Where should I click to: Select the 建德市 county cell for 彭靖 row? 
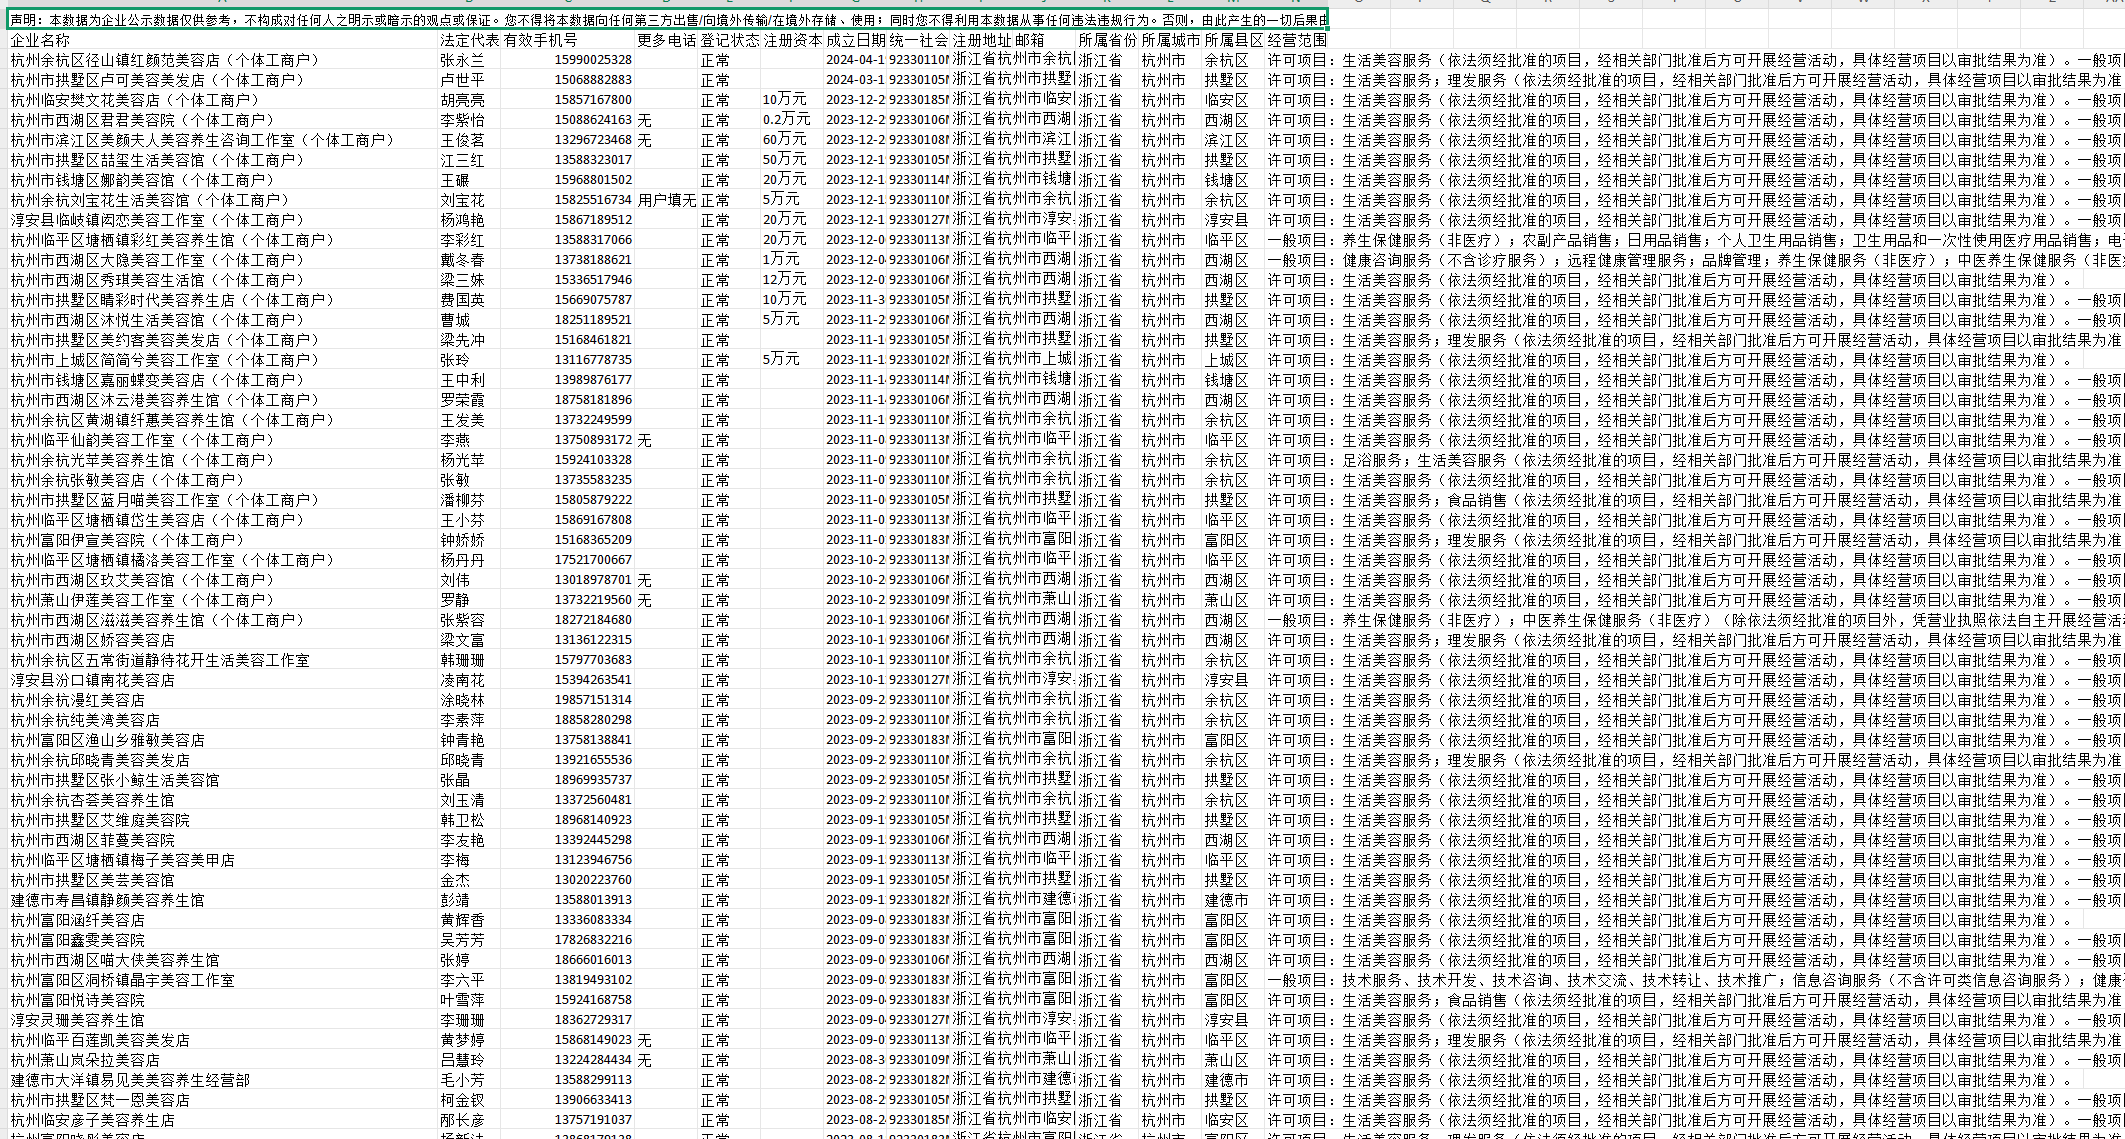pyautogui.click(x=1231, y=900)
